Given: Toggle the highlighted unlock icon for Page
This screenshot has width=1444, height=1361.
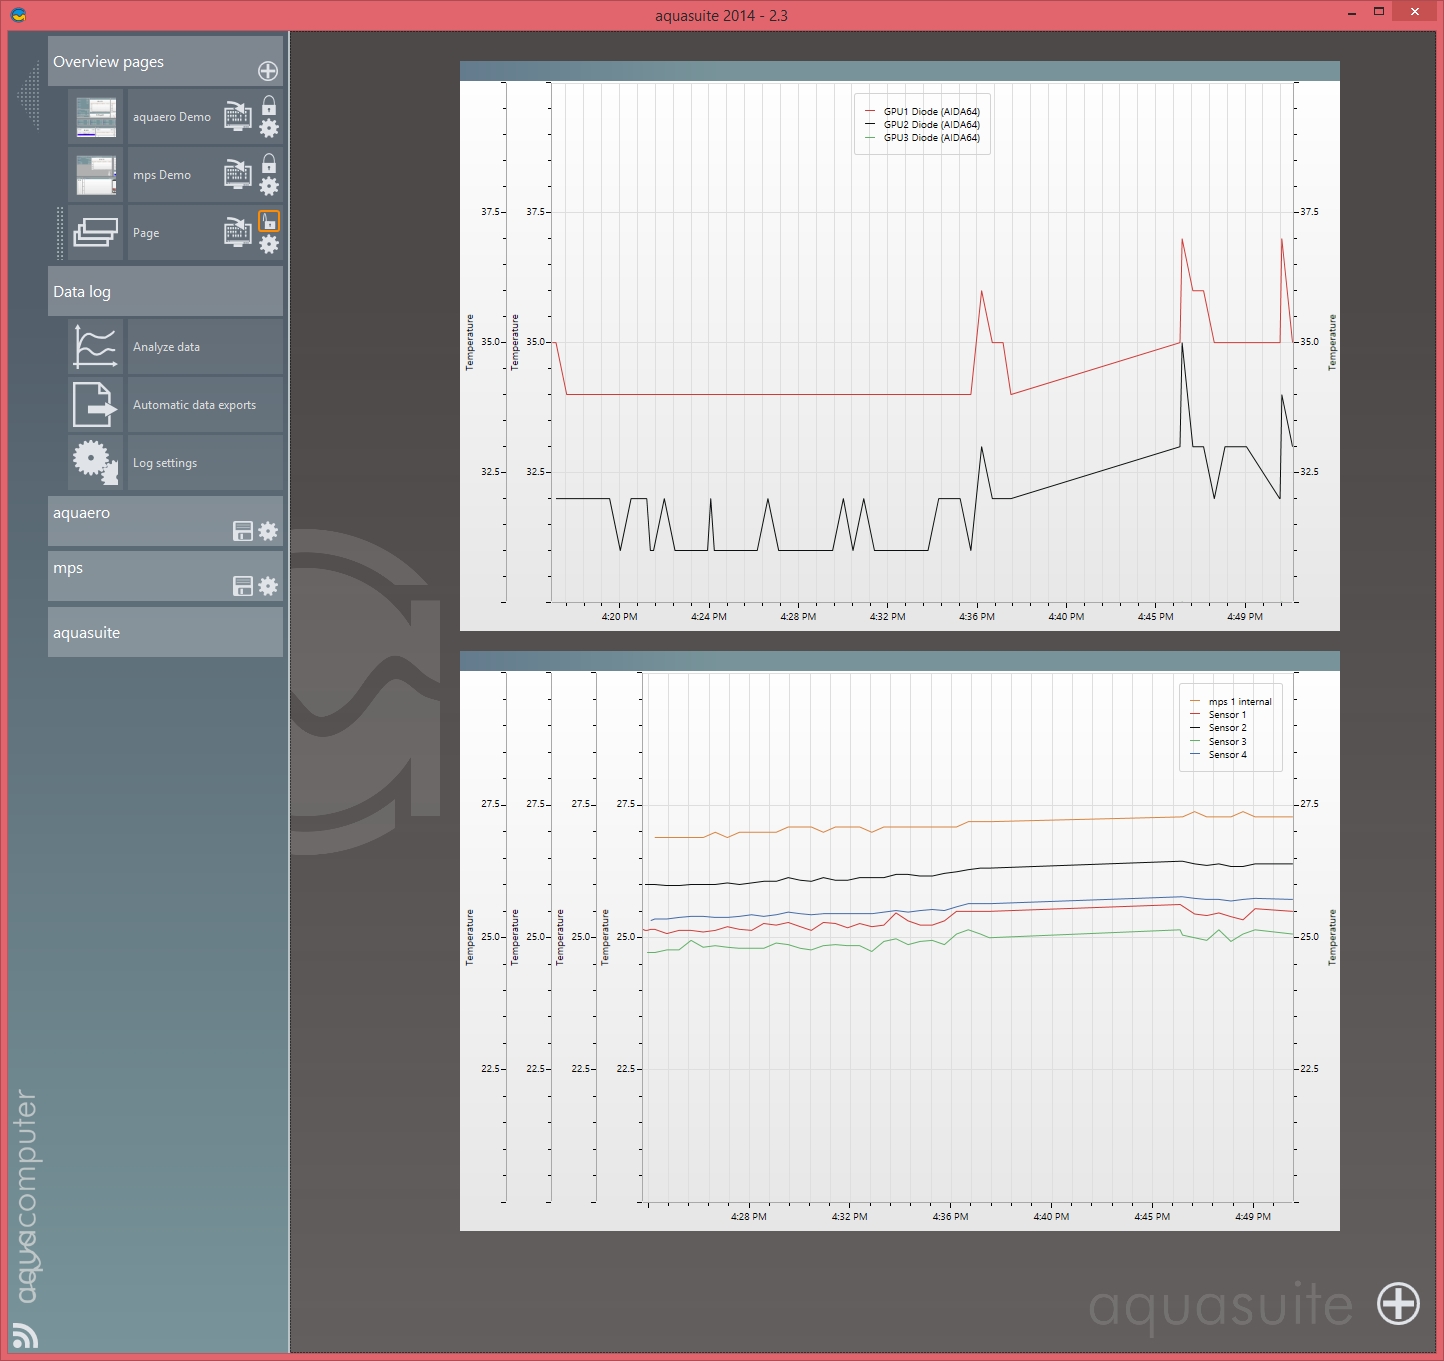Looking at the screenshot, I should [269, 221].
